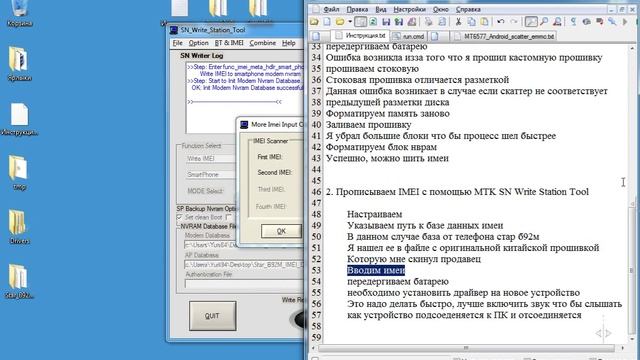The image size is (640, 360).
Task: Click the Save All double-diskette icon
Action: coord(399,22)
